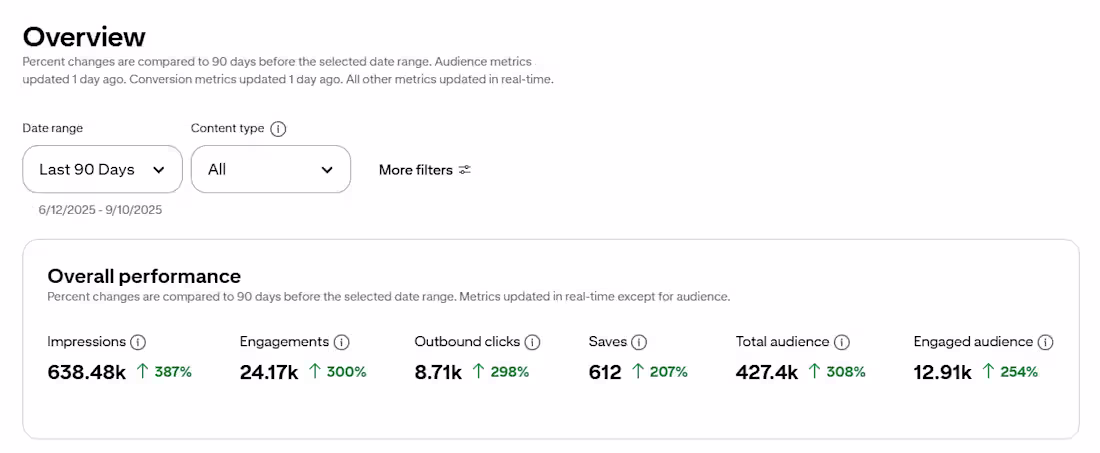
Task: Select the Impressions 638.48k metric
Action: click(x=87, y=372)
